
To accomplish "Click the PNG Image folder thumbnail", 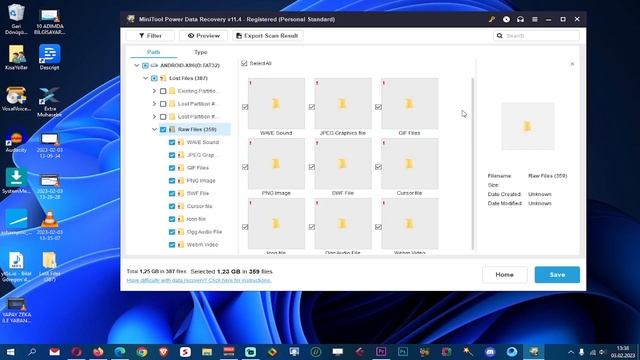I will (x=276, y=163).
